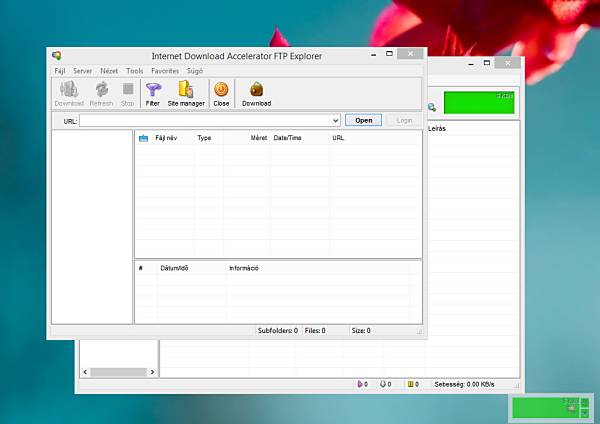Click the Sebesség: 0.00 KB/s status text
600x424 pixels.
pyautogui.click(x=464, y=384)
